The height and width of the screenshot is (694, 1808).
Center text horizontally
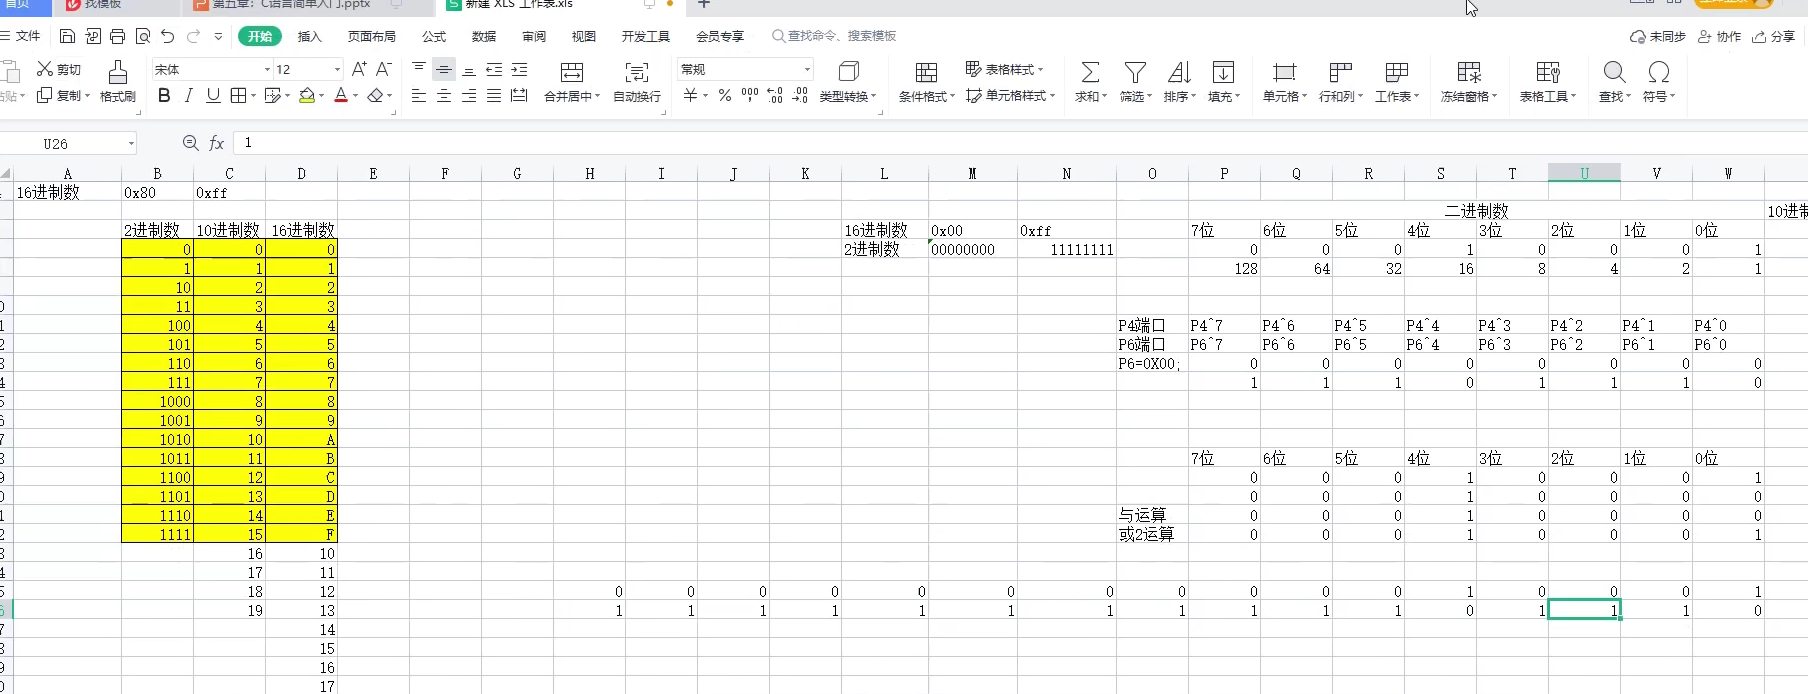(444, 96)
